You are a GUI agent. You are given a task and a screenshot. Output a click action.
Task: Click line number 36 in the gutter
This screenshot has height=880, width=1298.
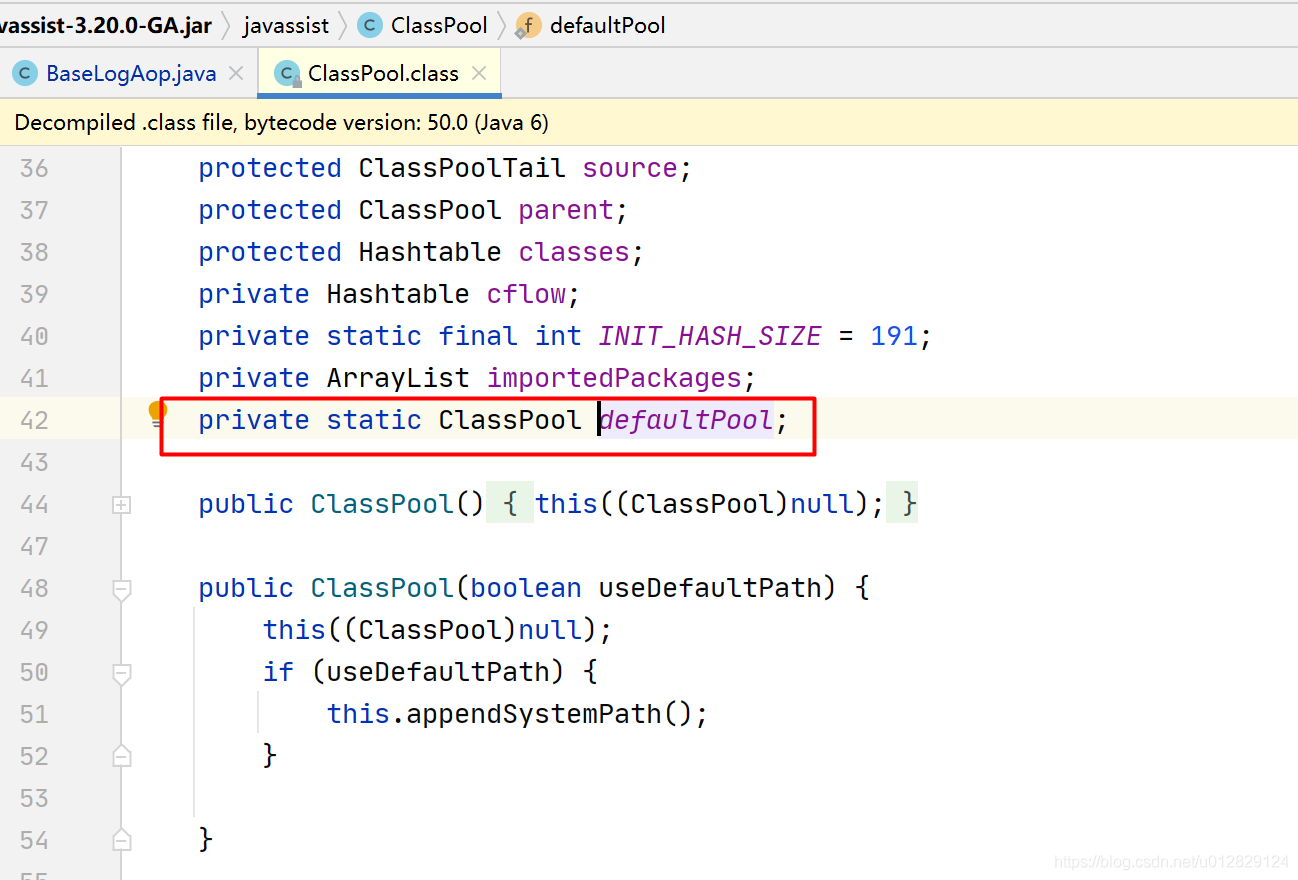point(34,168)
